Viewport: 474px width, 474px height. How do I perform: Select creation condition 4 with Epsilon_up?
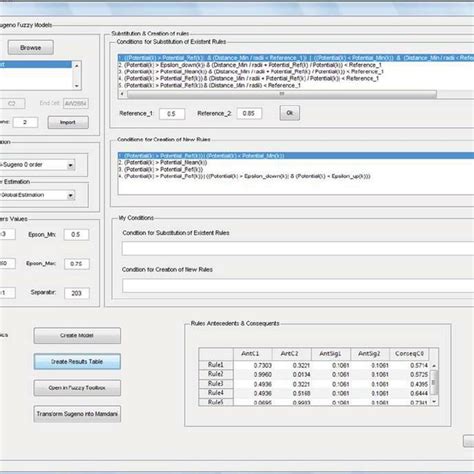click(x=296, y=176)
